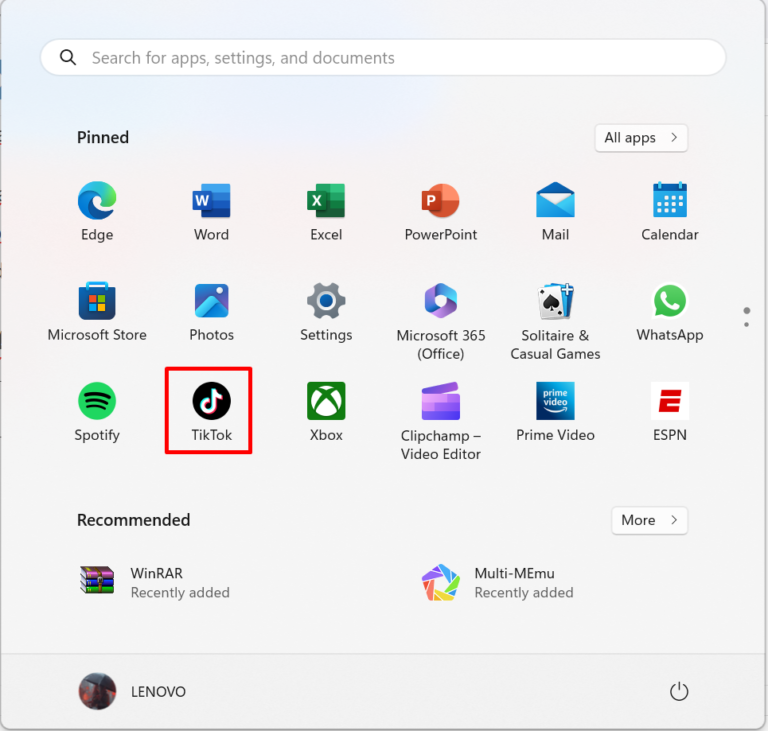768x731 pixels.
Task: Open recently added Multi-MEmu
Action: click(498, 582)
